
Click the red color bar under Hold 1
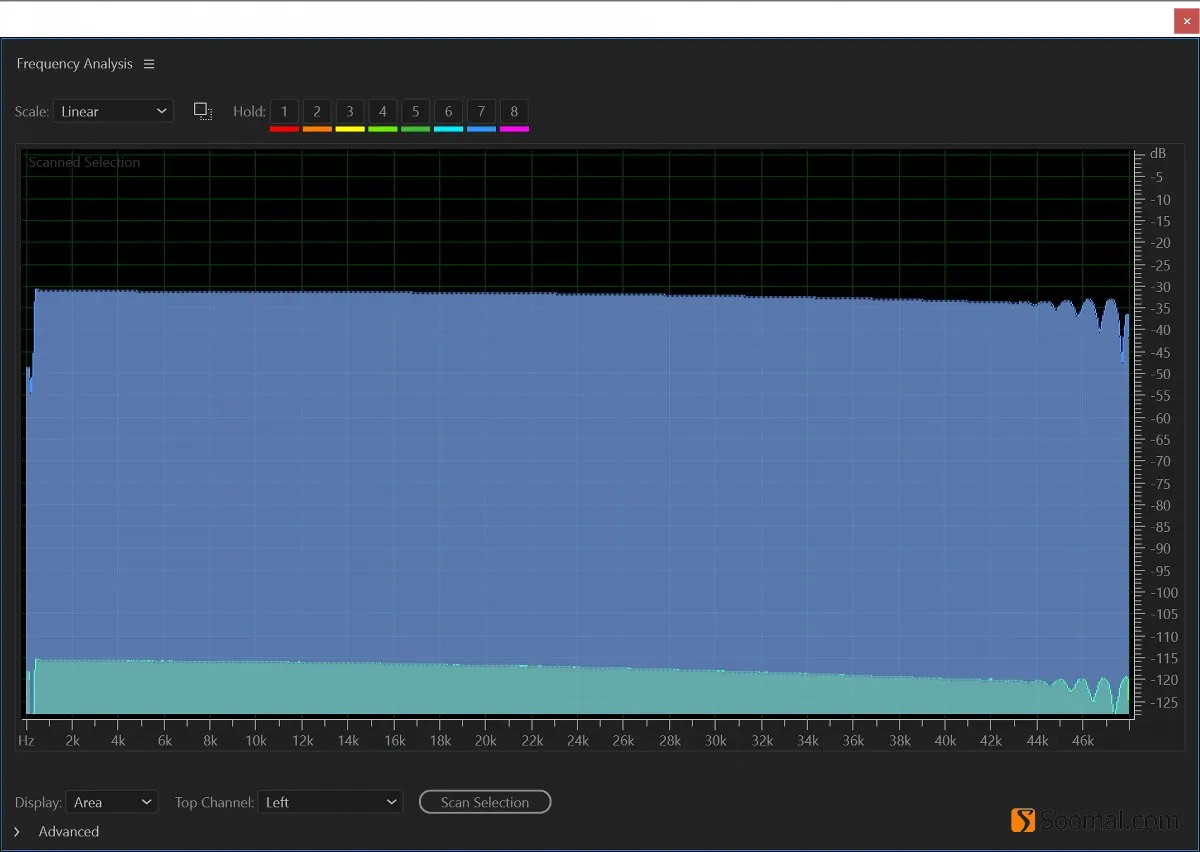coord(284,129)
